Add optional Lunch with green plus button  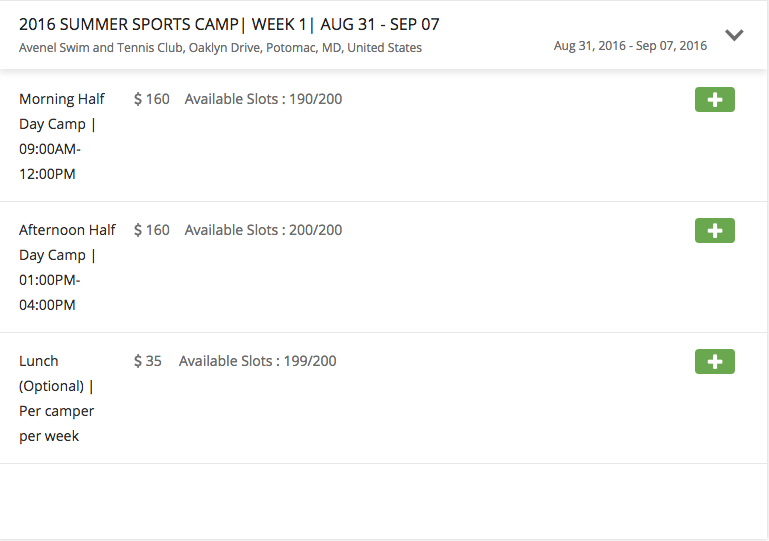pos(714,362)
